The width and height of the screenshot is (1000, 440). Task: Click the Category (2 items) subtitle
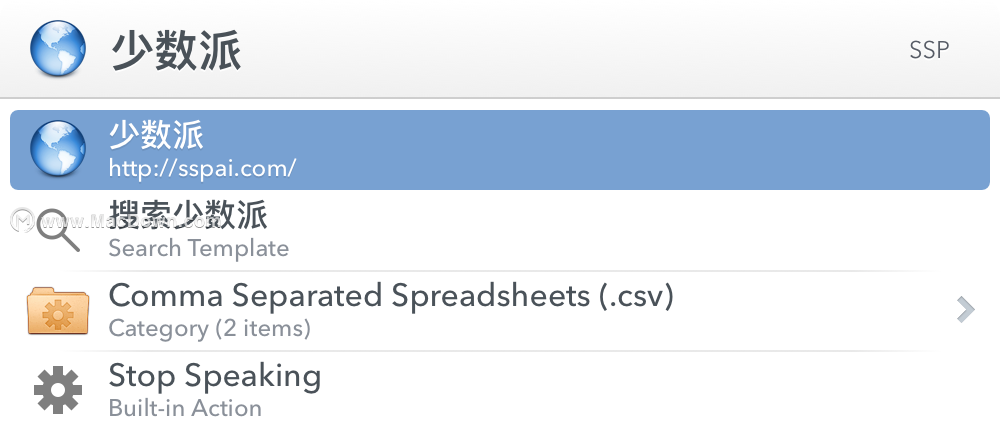coord(210,328)
